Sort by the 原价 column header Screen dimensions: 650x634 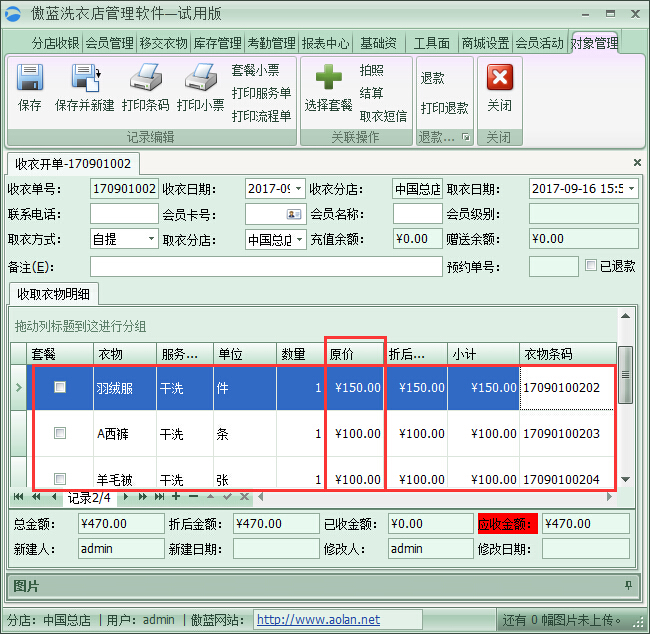click(x=356, y=354)
